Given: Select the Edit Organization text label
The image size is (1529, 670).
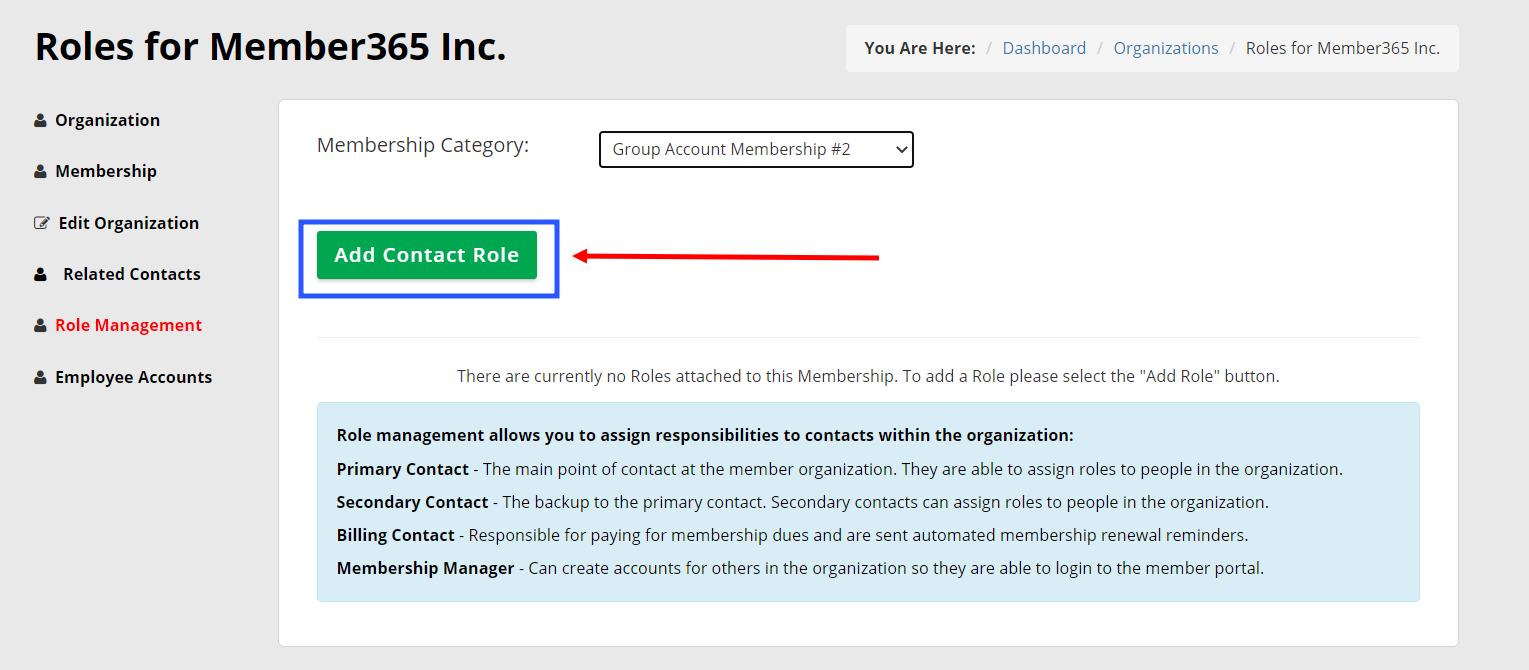Looking at the screenshot, I should tap(129, 223).
